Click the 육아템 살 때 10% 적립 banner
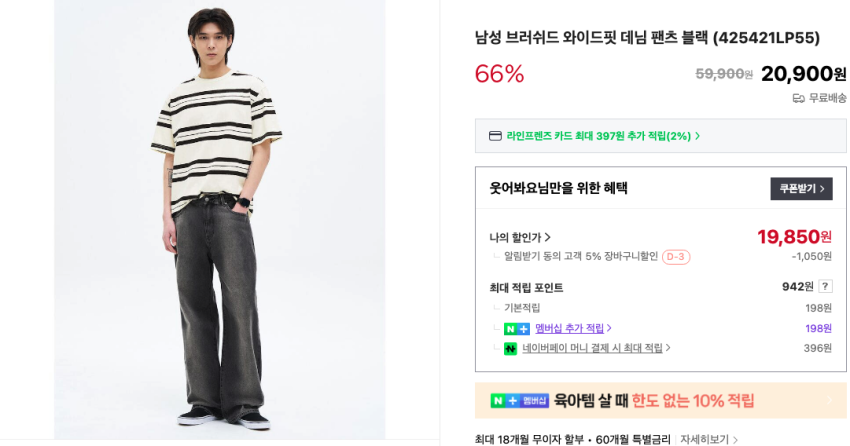 (654, 400)
